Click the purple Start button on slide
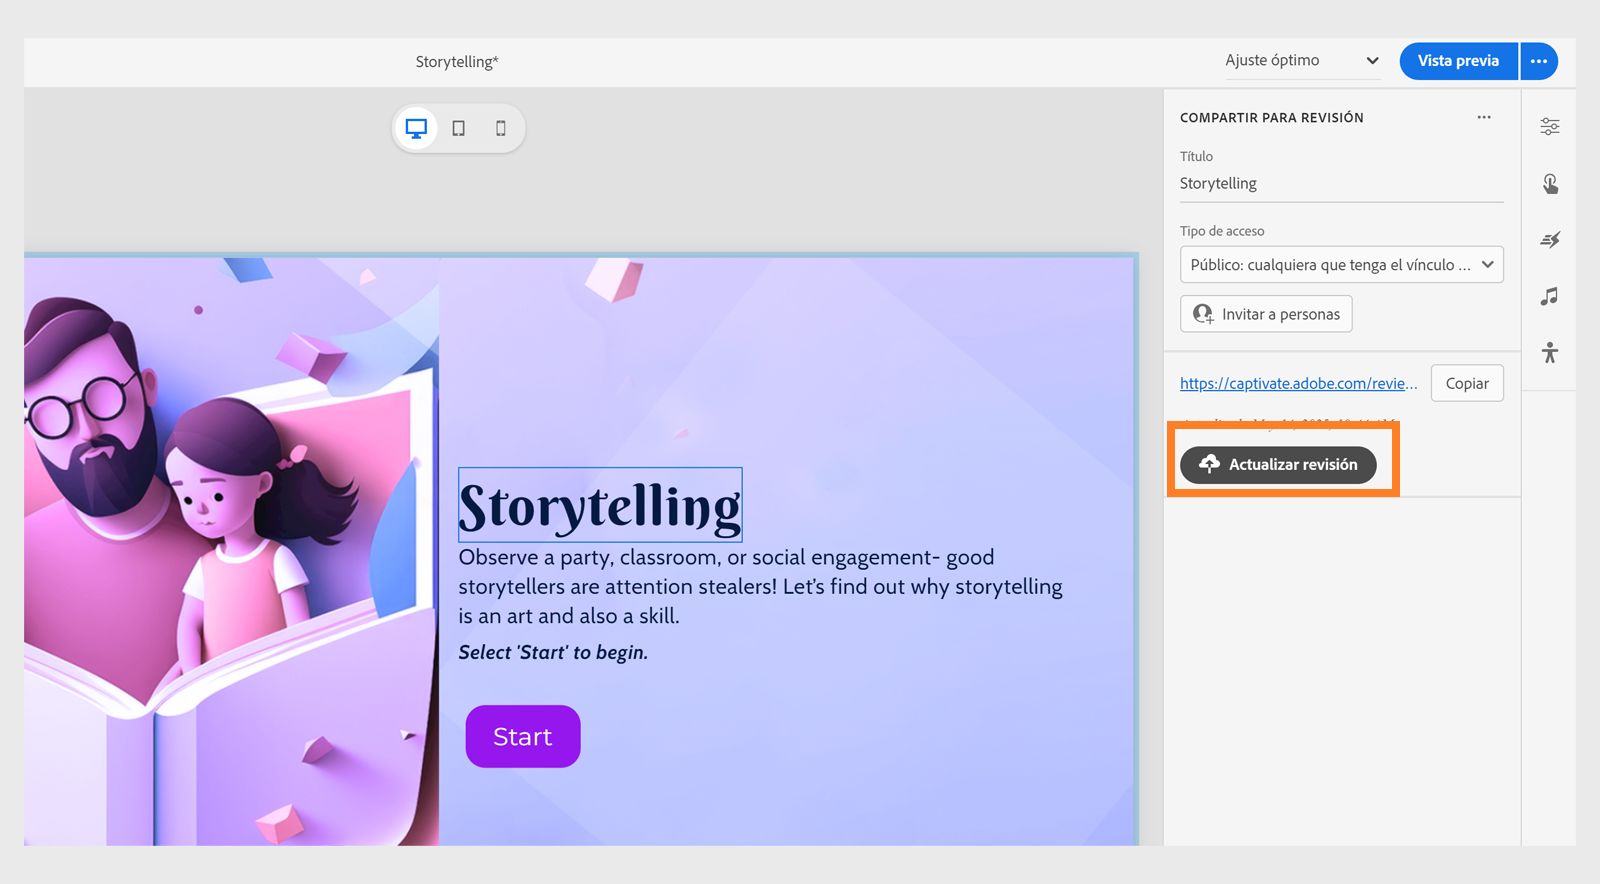Screen dimensions: 1600x884 click(523, 737)
